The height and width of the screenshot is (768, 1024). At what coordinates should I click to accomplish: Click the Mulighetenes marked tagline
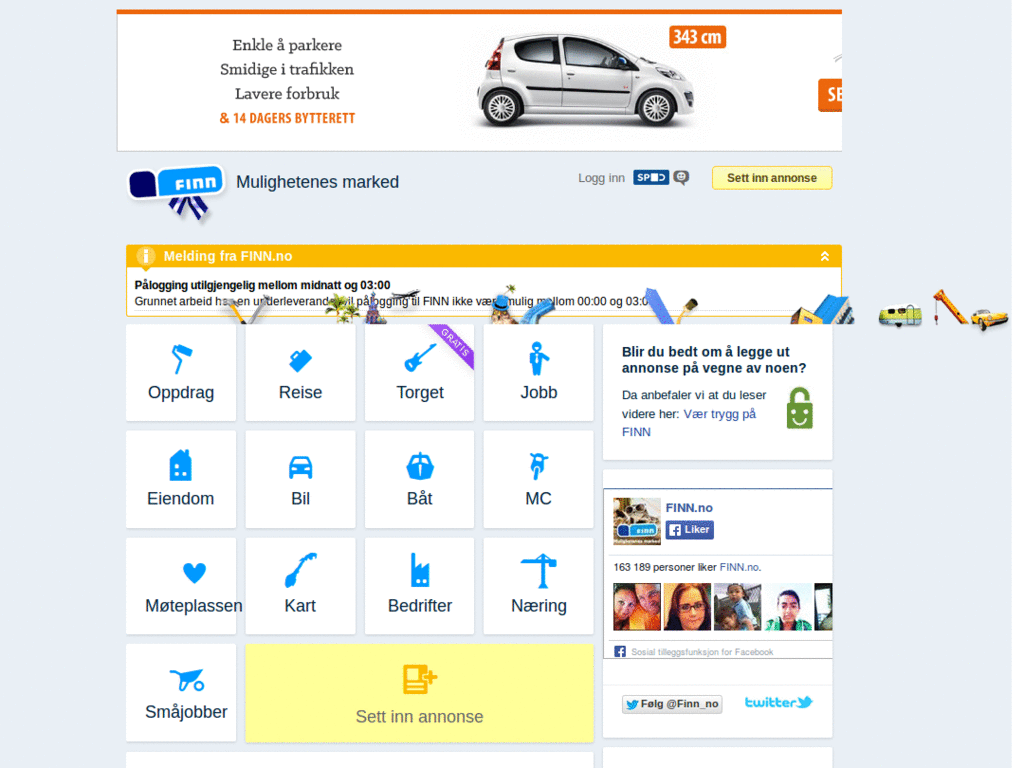point(317,182)
